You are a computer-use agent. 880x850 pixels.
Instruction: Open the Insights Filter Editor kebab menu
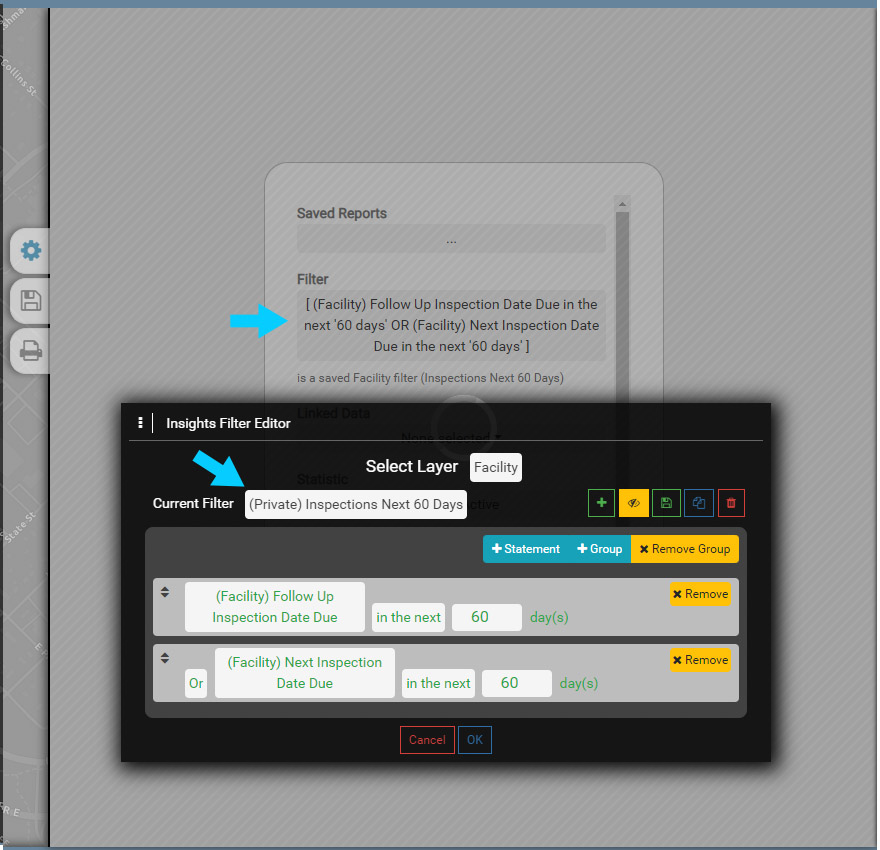(x=140, y=423)
